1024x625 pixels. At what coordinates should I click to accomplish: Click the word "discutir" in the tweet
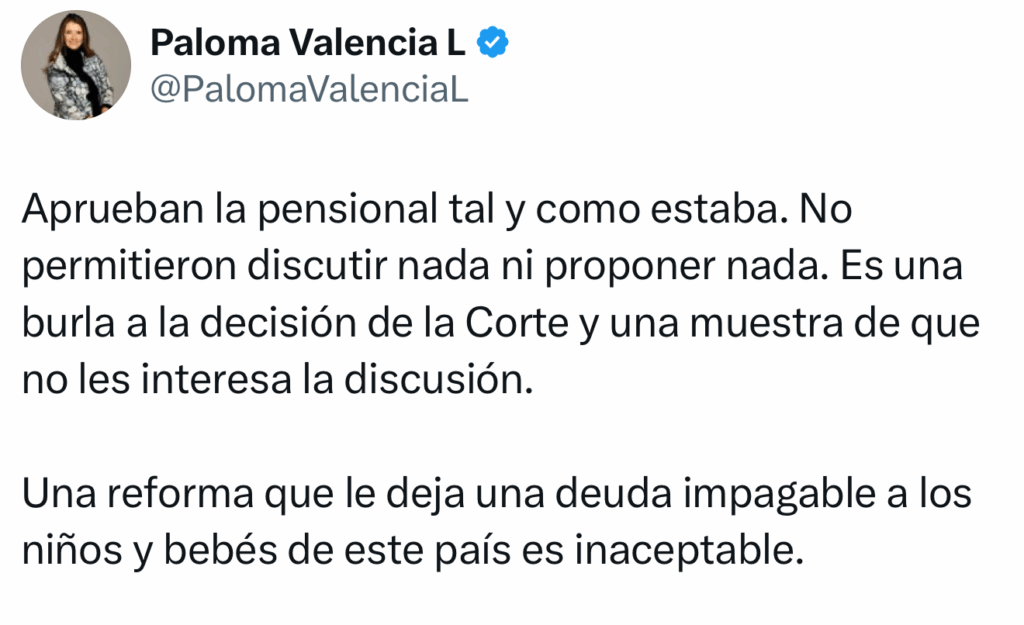point(317,267)
